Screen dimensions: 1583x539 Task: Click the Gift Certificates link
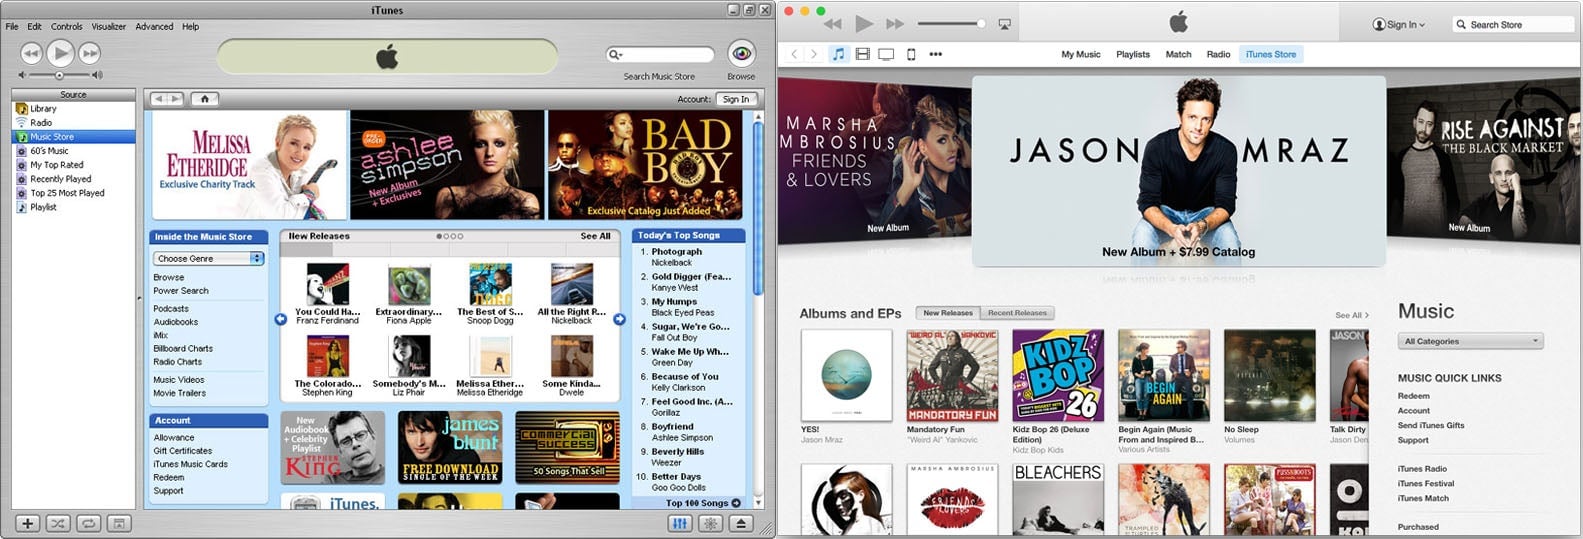[182, 451]
